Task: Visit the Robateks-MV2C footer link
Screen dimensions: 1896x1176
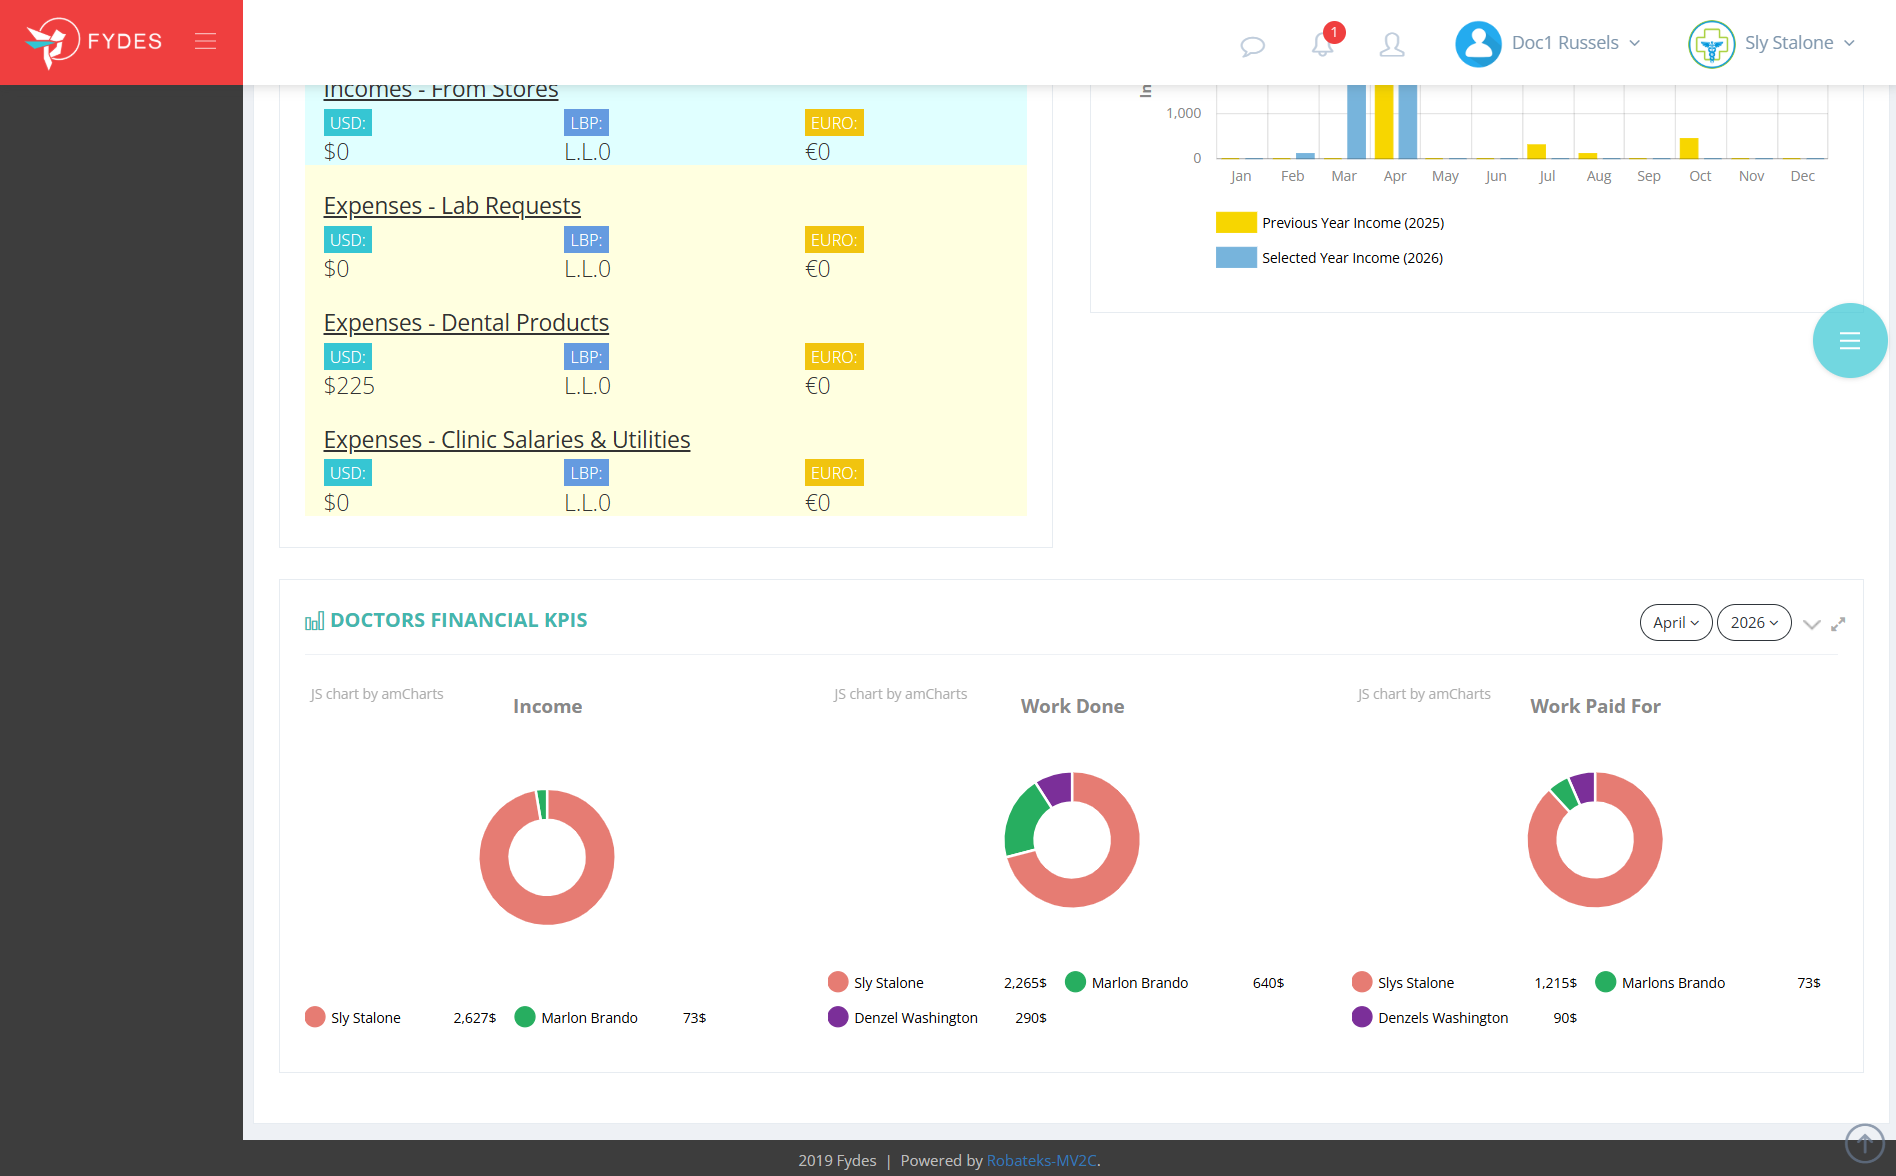Action: tap(1042, 1160)
